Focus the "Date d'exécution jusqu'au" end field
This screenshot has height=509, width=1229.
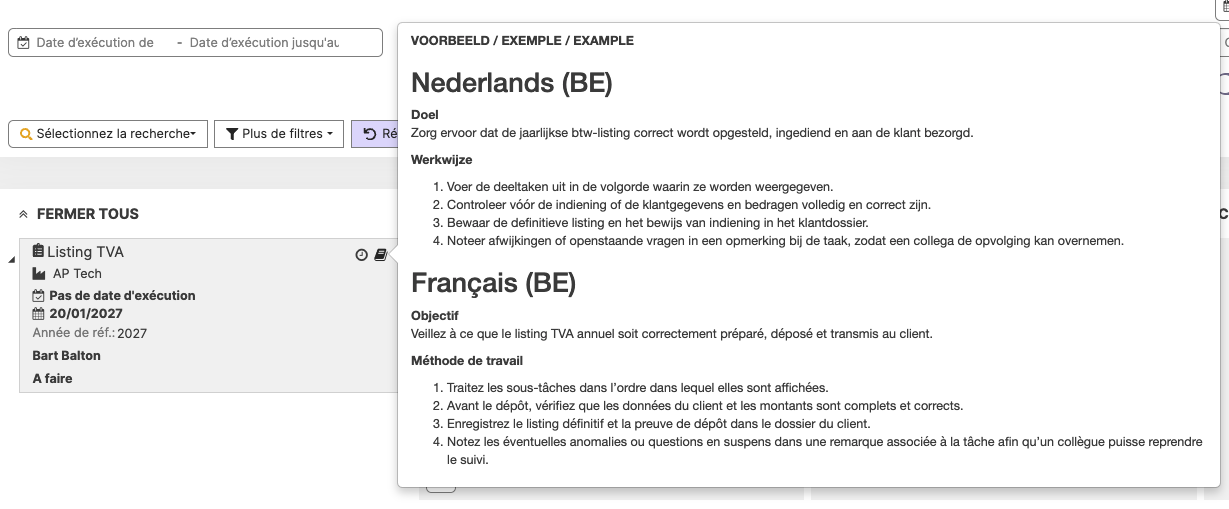[x=264, y=43]
